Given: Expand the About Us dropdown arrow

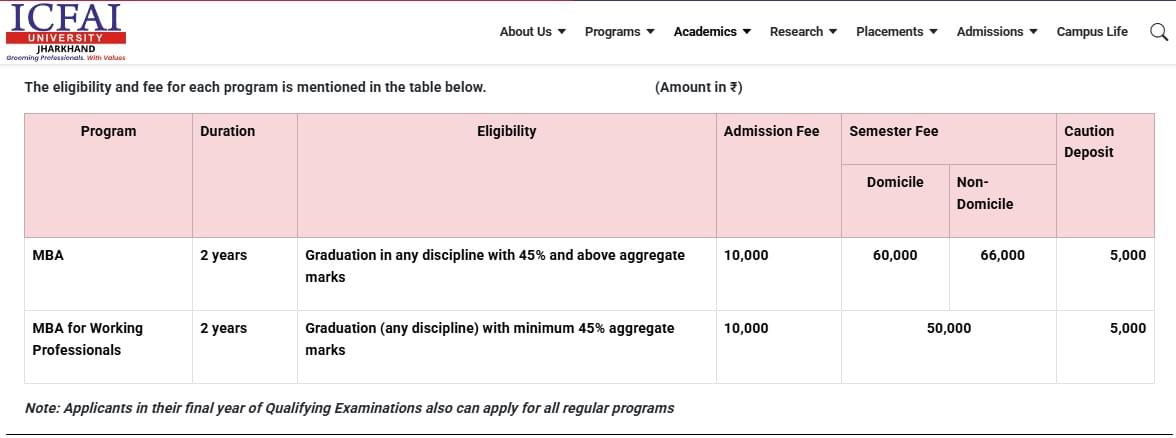Looking at the screenshot, I should point(562,32).
